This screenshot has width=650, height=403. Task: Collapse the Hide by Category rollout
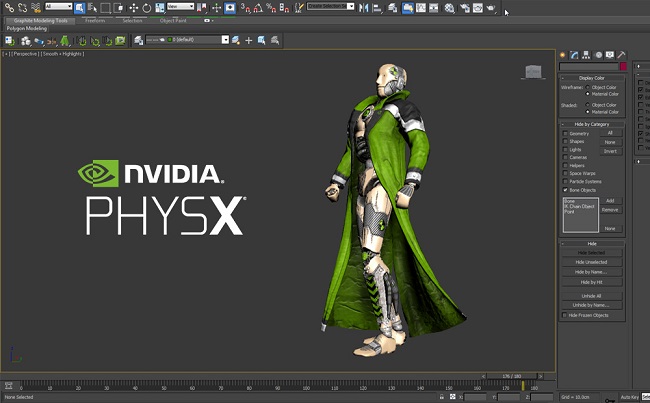pos(592,124)
